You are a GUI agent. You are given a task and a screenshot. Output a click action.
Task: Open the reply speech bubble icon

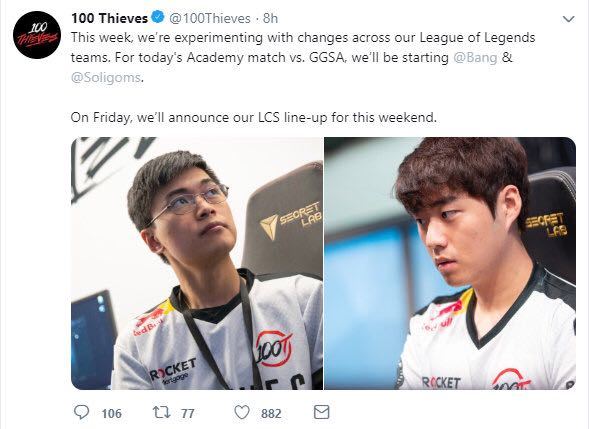(x=81, y=412)
